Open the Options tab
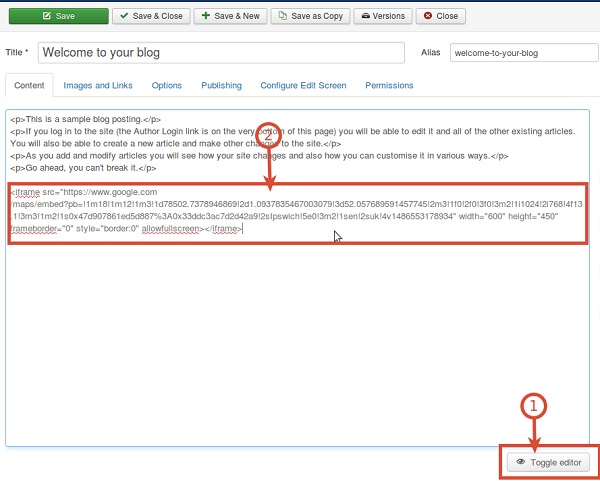This screenshot has width=600, height=481. tap(167, 85)
